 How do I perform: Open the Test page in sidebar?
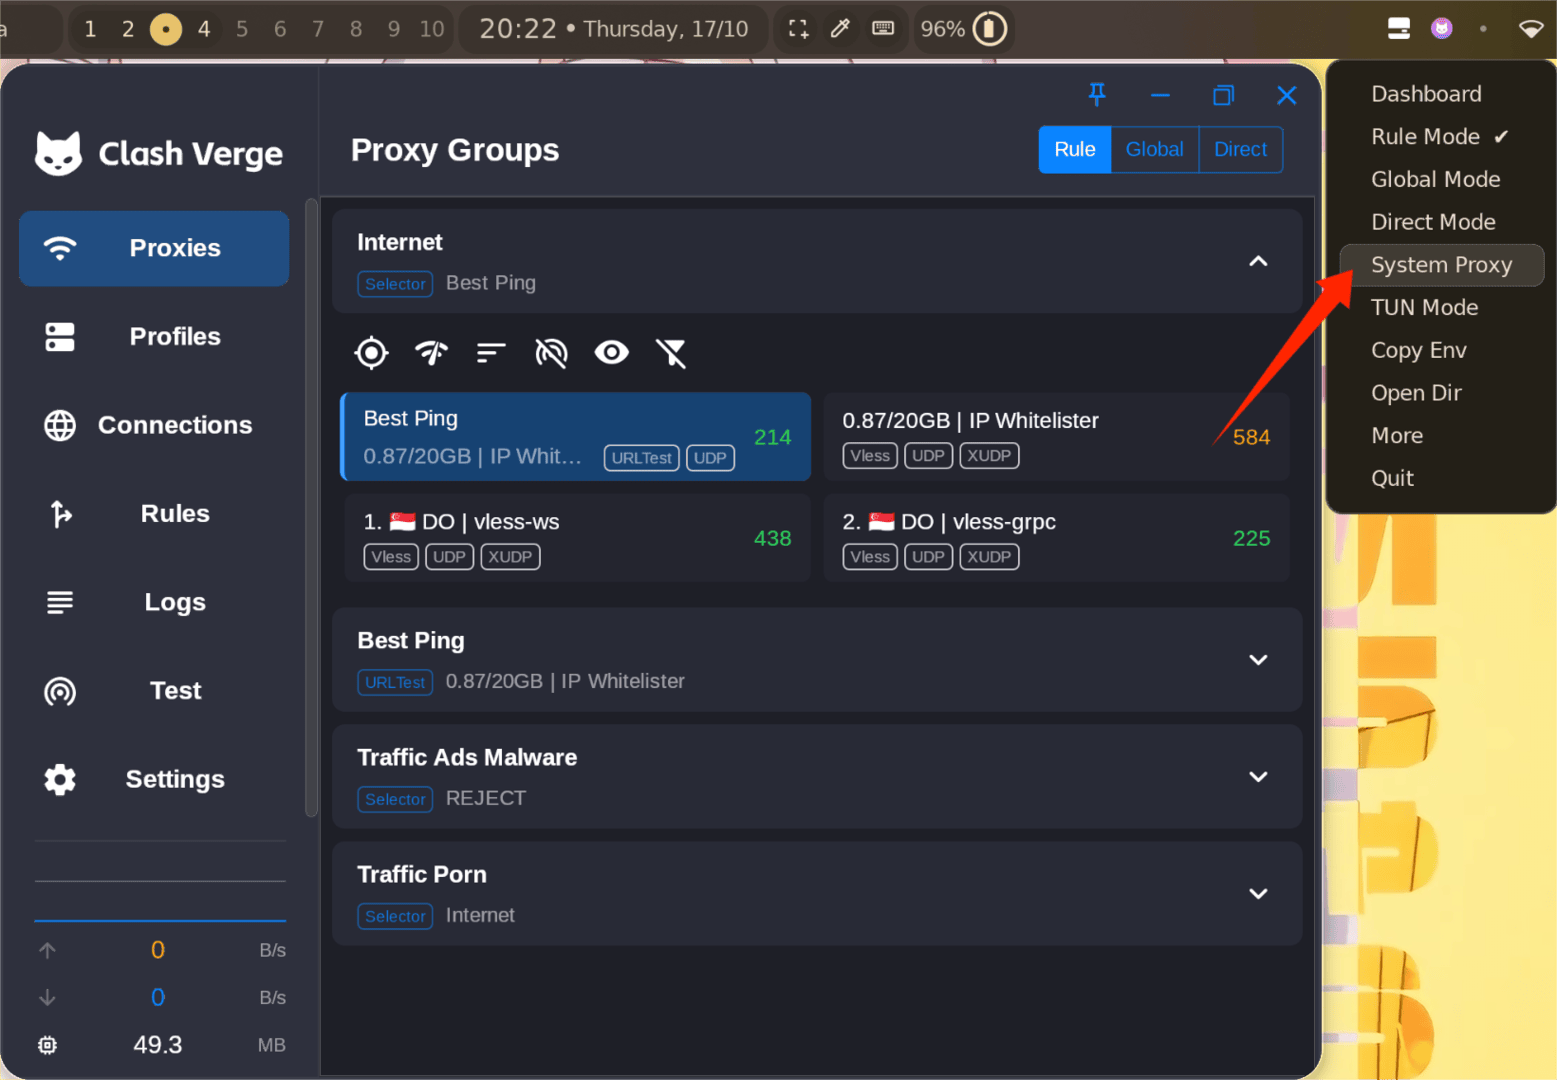(154, 691)
